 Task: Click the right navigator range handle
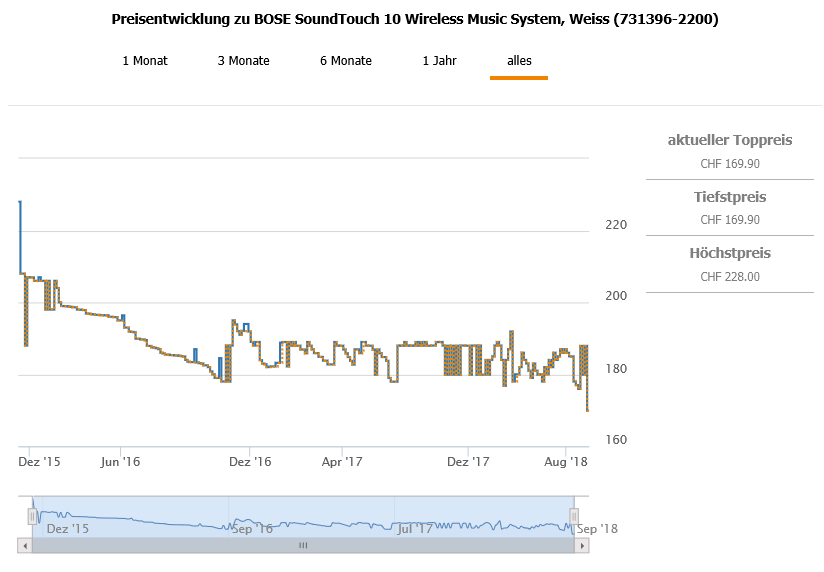pyautogui.click(x=575, y=516)
